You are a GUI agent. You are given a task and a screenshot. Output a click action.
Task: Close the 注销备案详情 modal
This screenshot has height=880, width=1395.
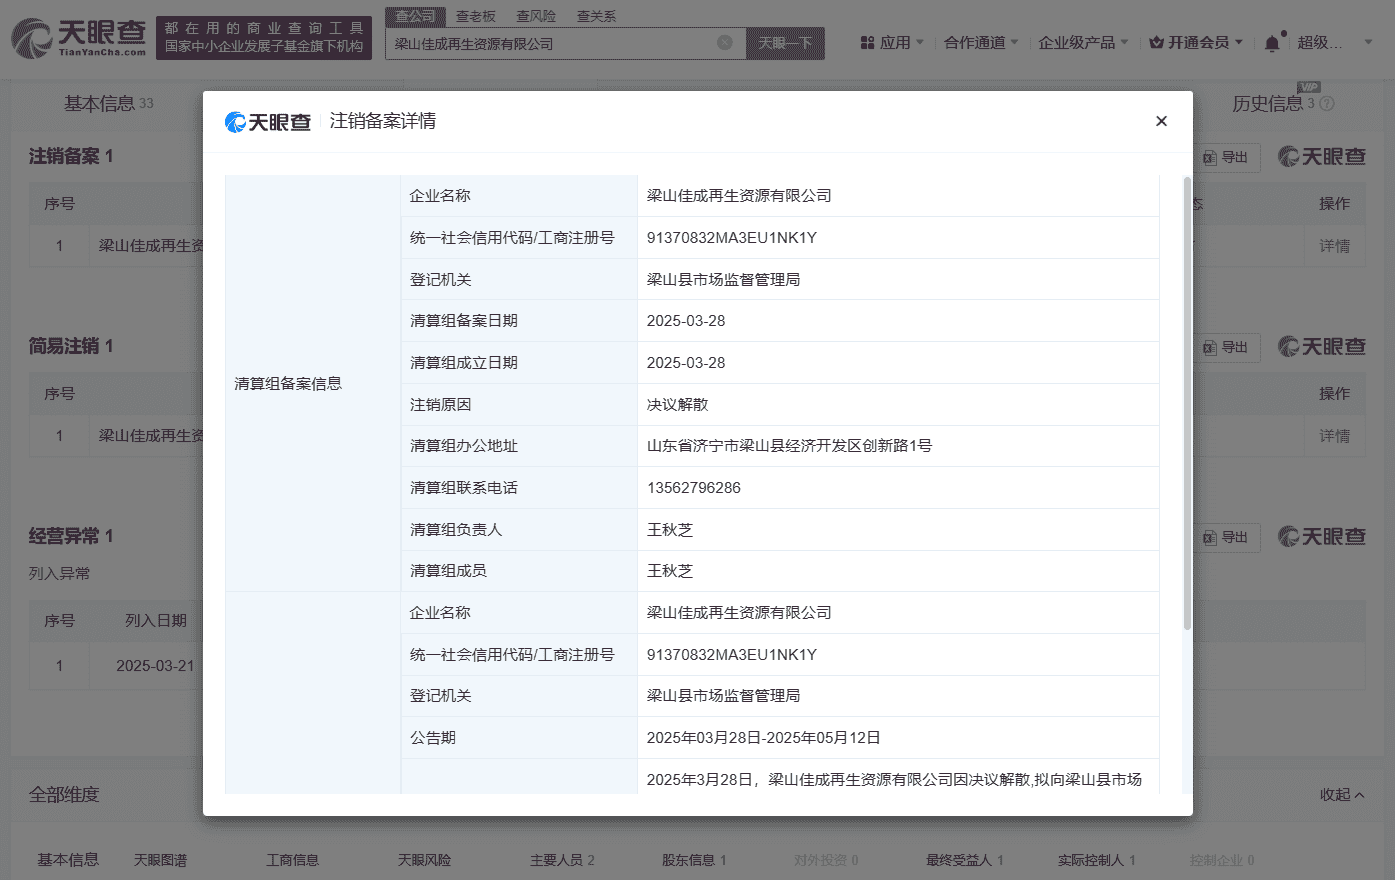[x=1161, y=121]
